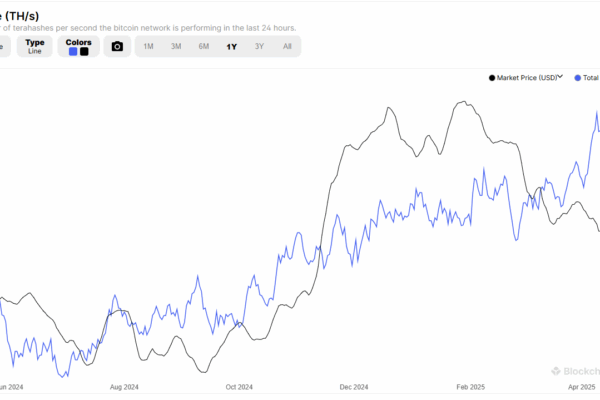Click the Apr 2025 axis label
600x400 pixels.
pos(582,387)
